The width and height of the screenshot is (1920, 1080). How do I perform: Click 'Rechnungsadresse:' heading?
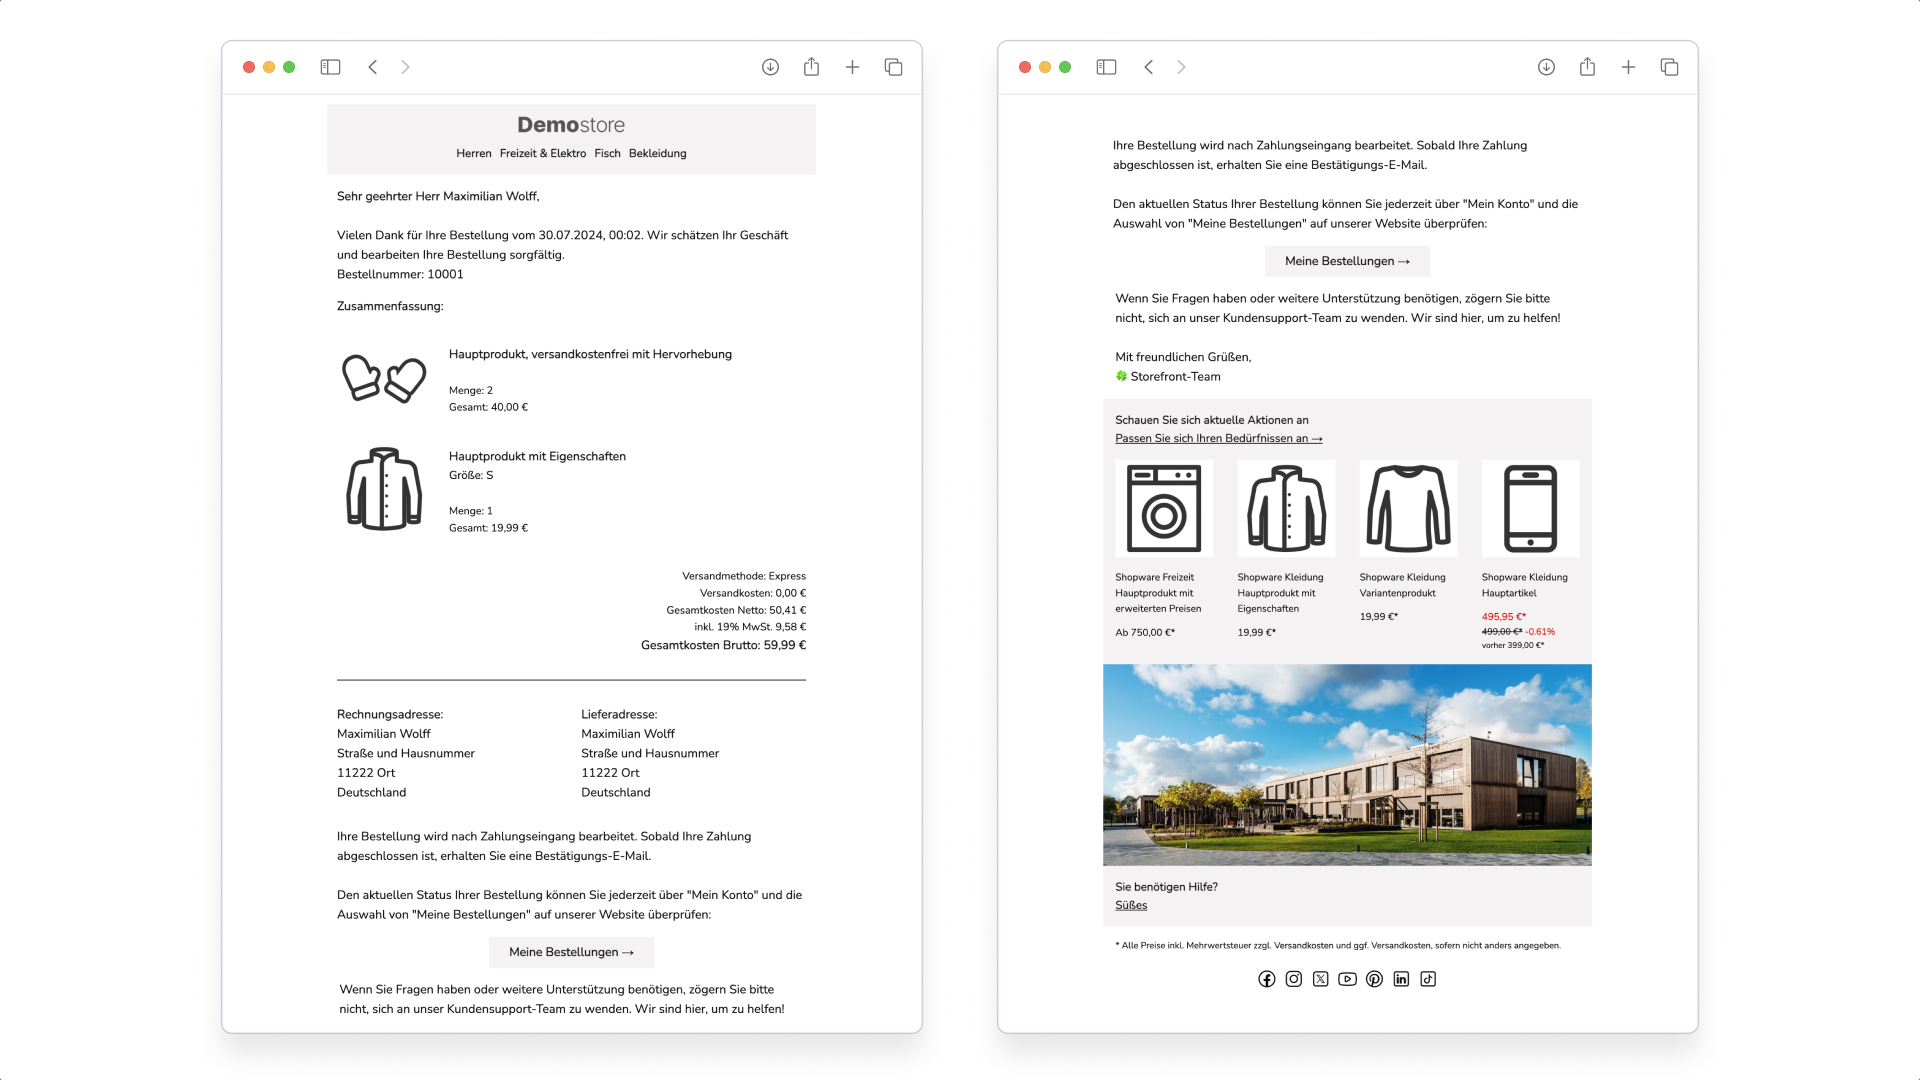click(x=390, y=714)
